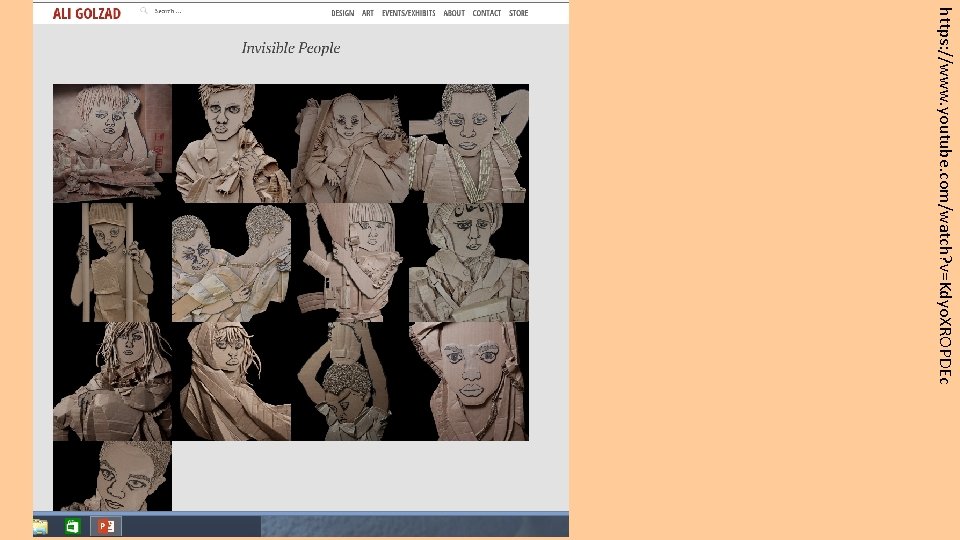
Task: Open the green Publisher taskbar icon
Action: click(73, 527)
